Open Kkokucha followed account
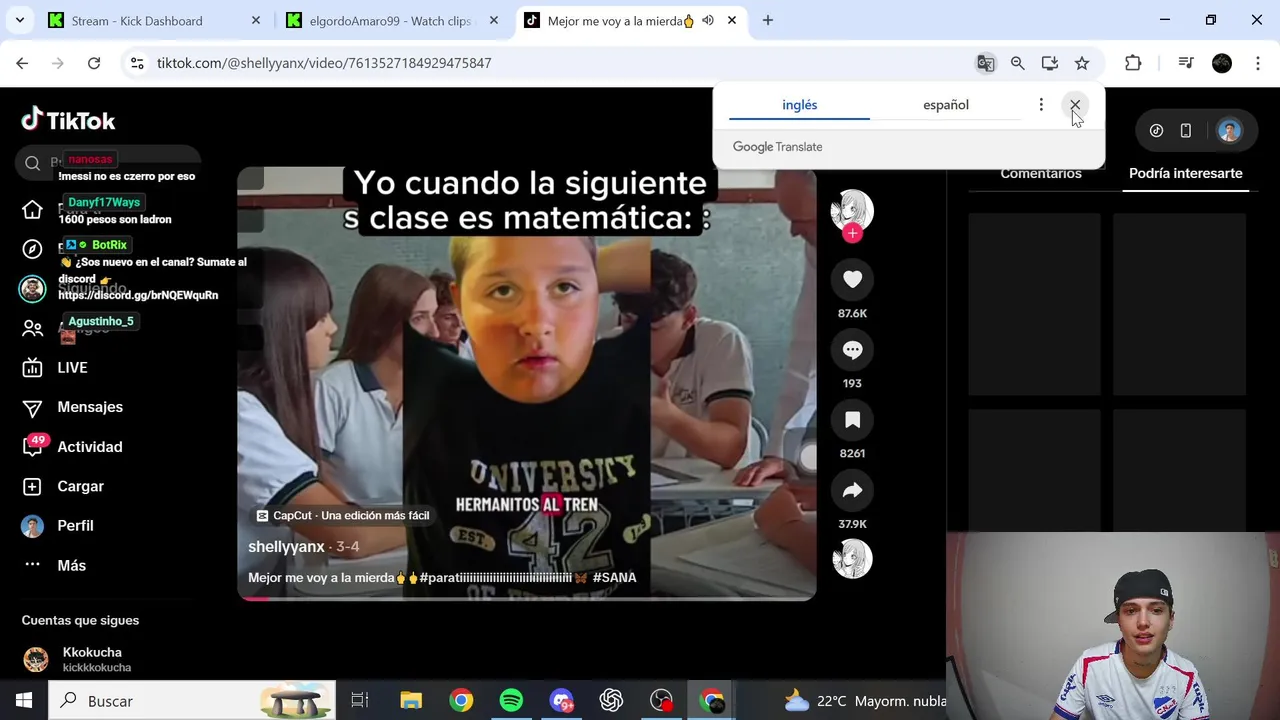 [x=92, y=659]
